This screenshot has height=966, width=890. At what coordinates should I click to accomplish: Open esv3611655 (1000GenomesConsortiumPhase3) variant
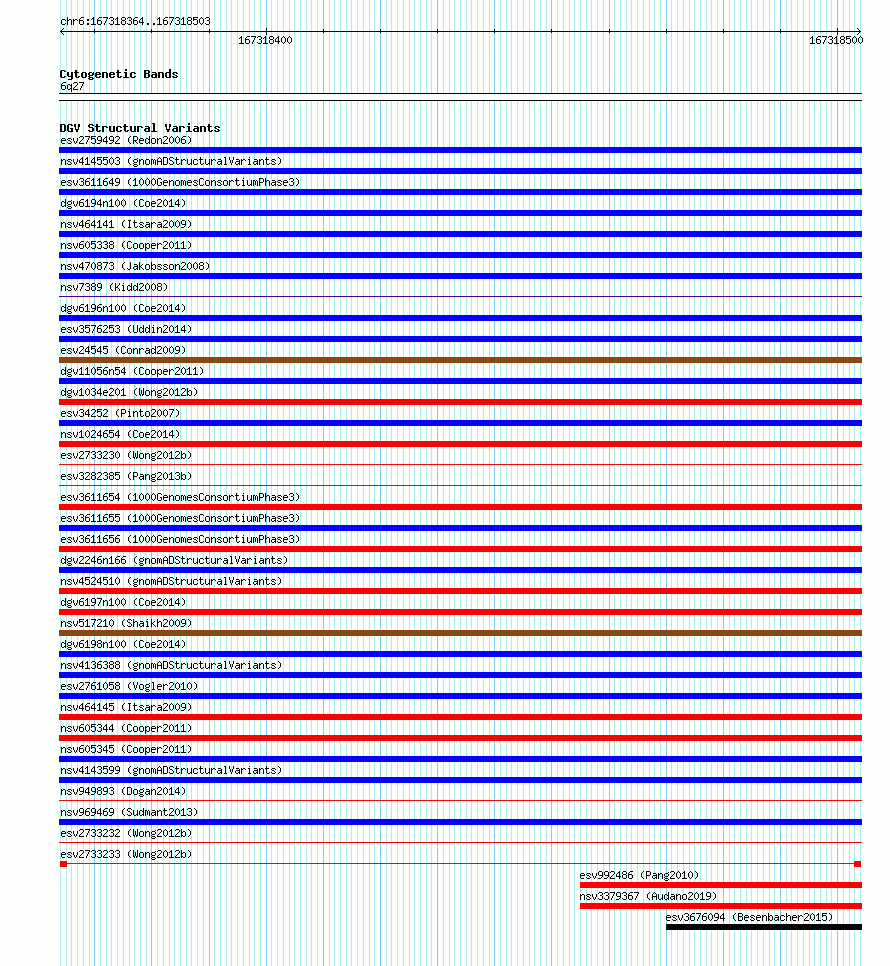(x=180, y=518)
